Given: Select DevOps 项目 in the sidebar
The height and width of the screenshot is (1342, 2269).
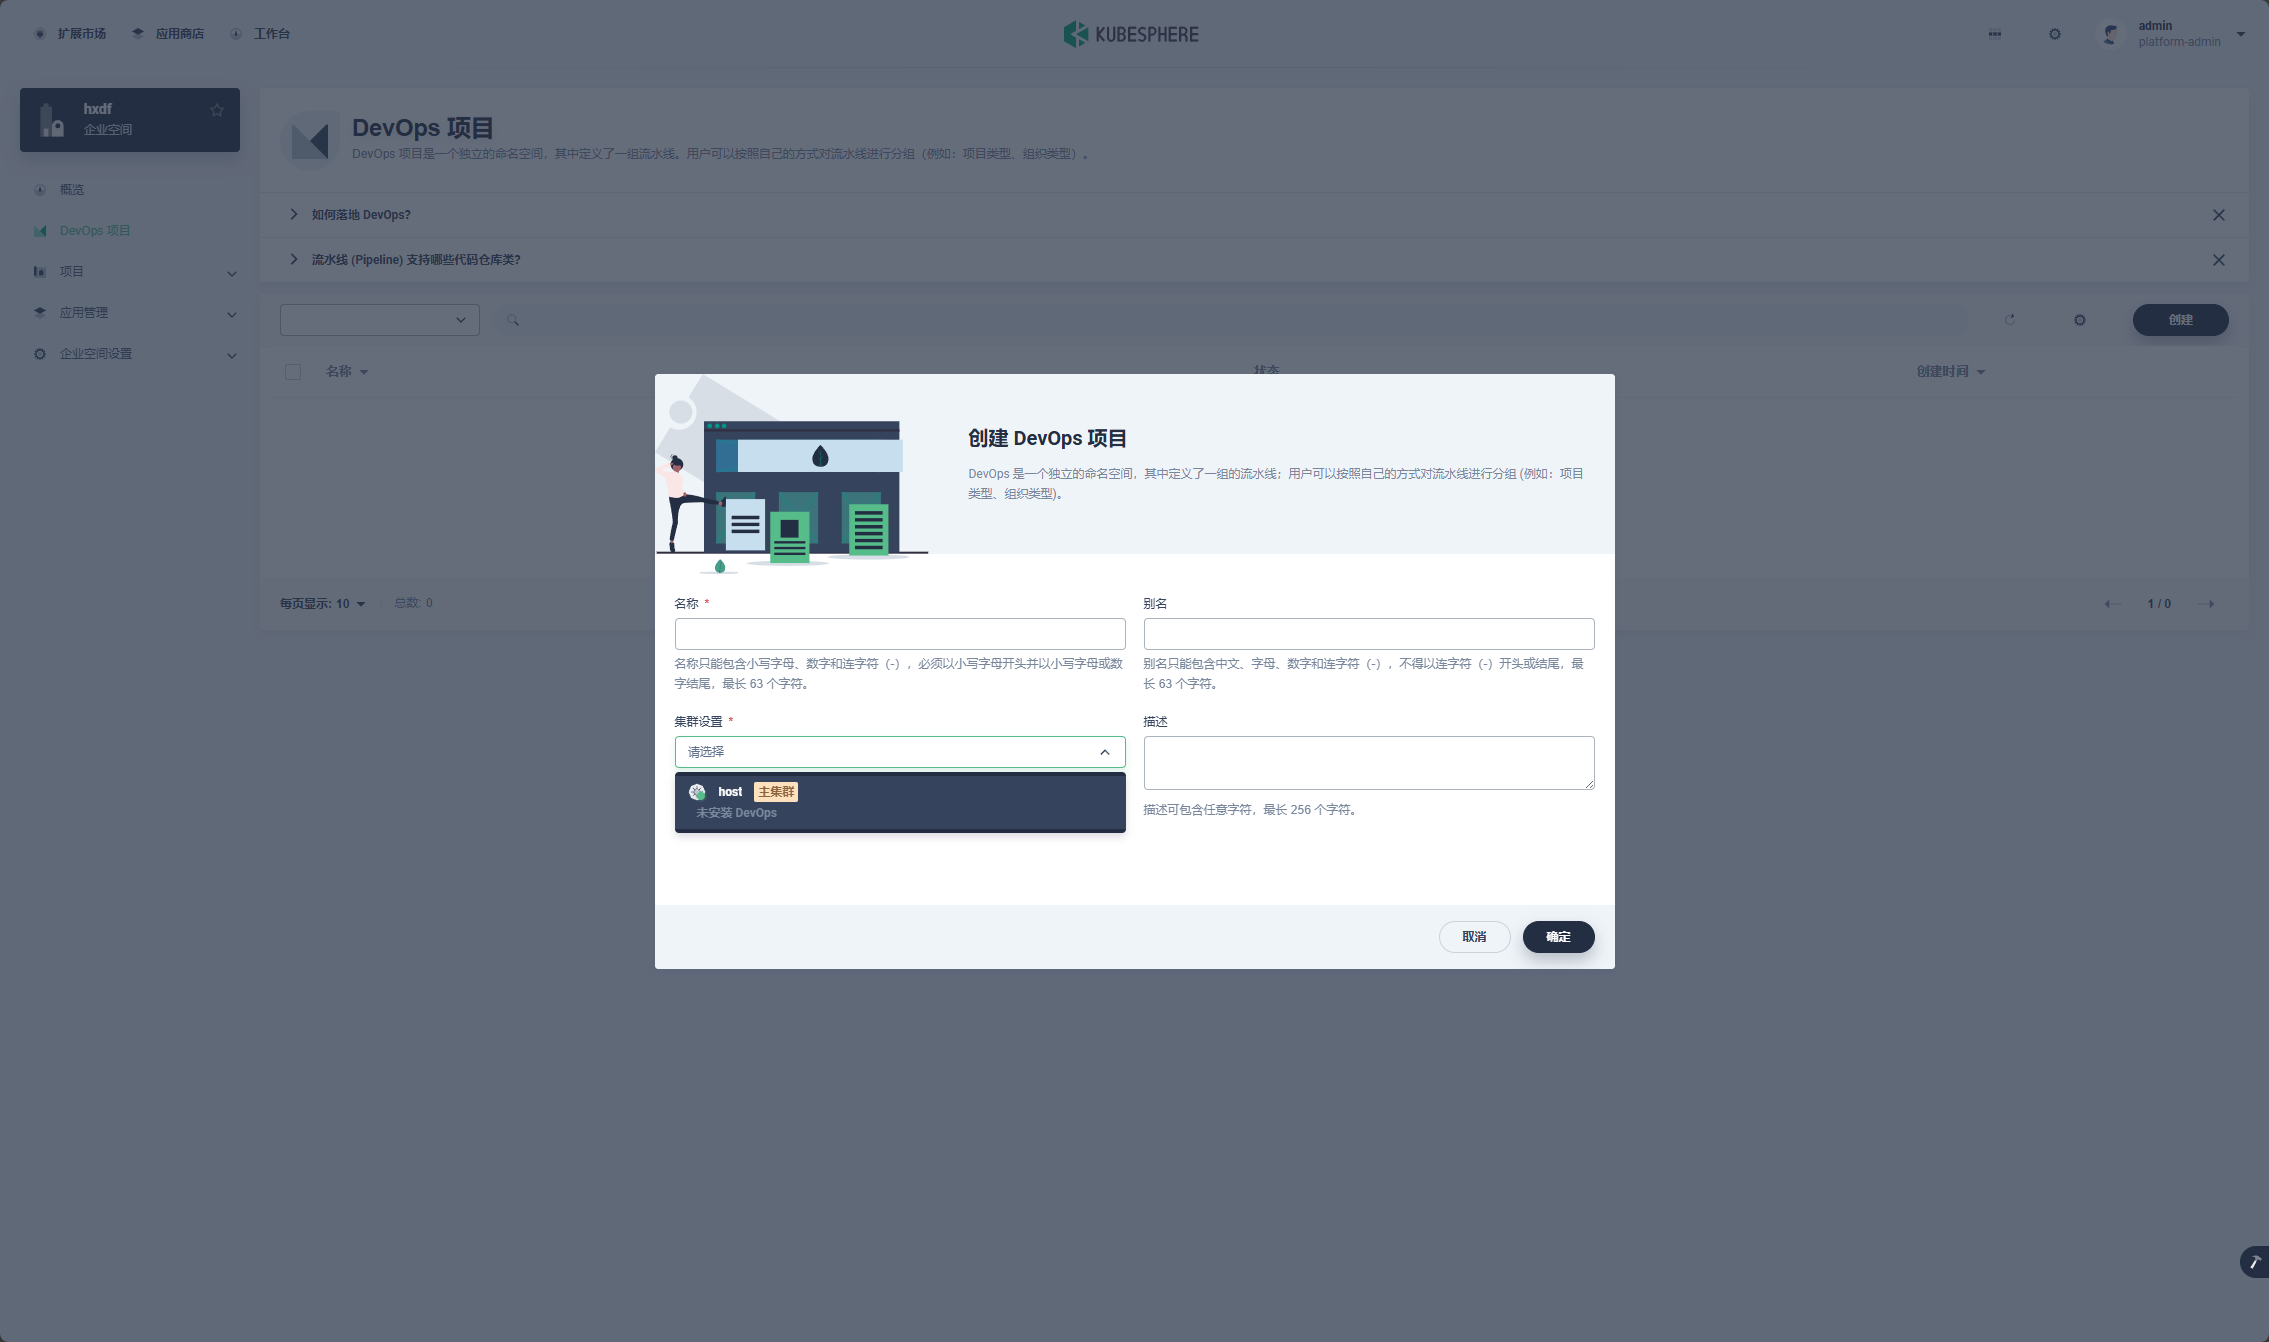Looking at the screenshot, I should (94, 231).
